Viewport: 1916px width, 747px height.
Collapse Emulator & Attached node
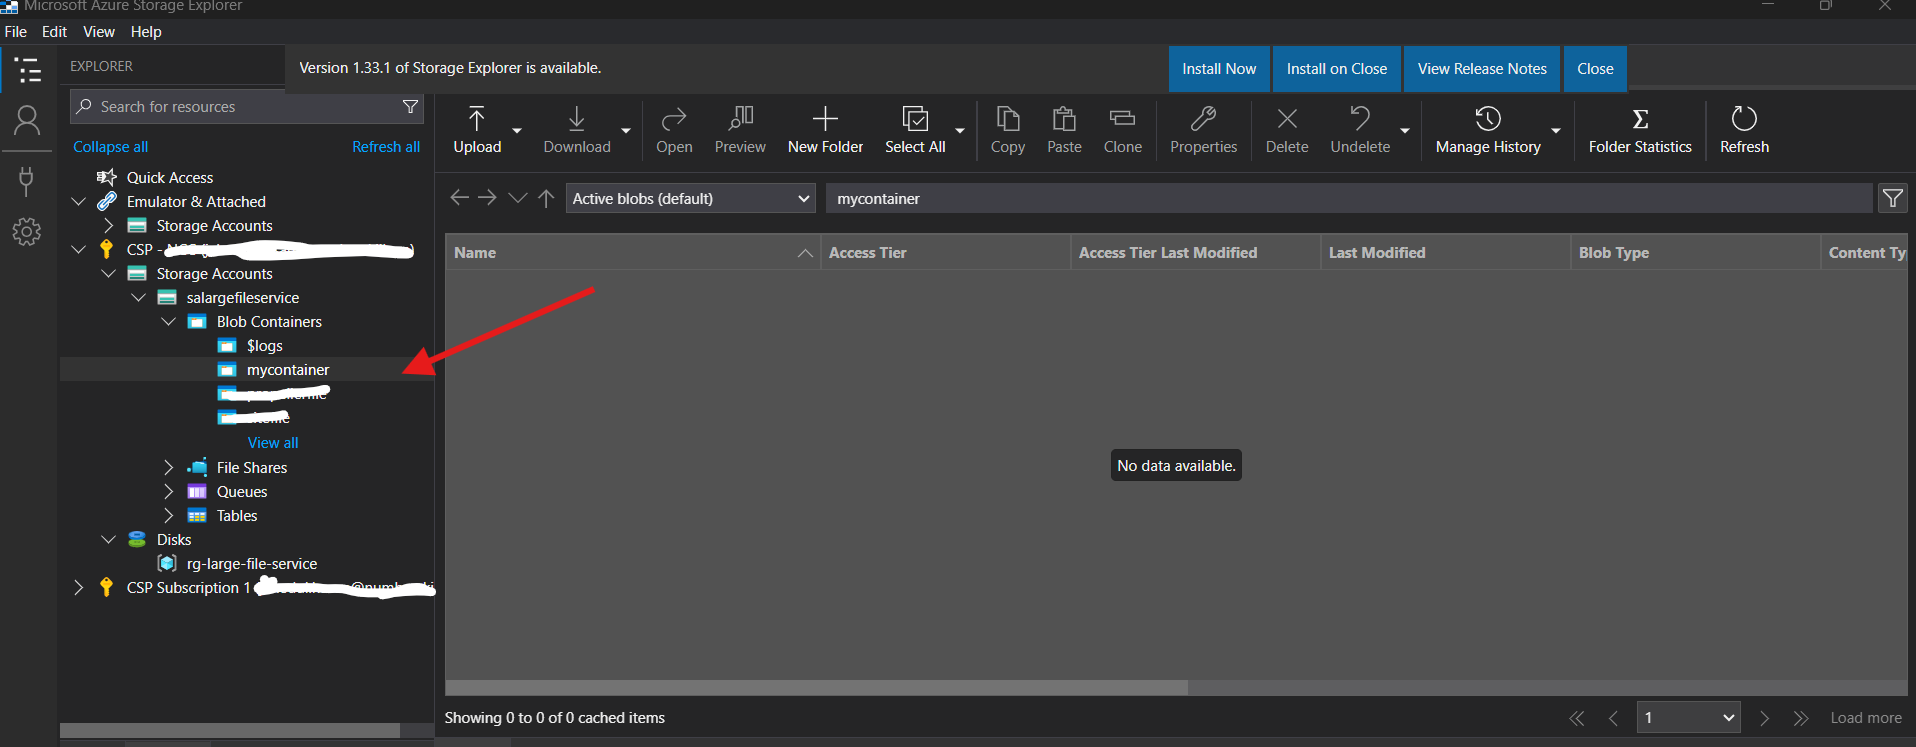pos(79,201)
